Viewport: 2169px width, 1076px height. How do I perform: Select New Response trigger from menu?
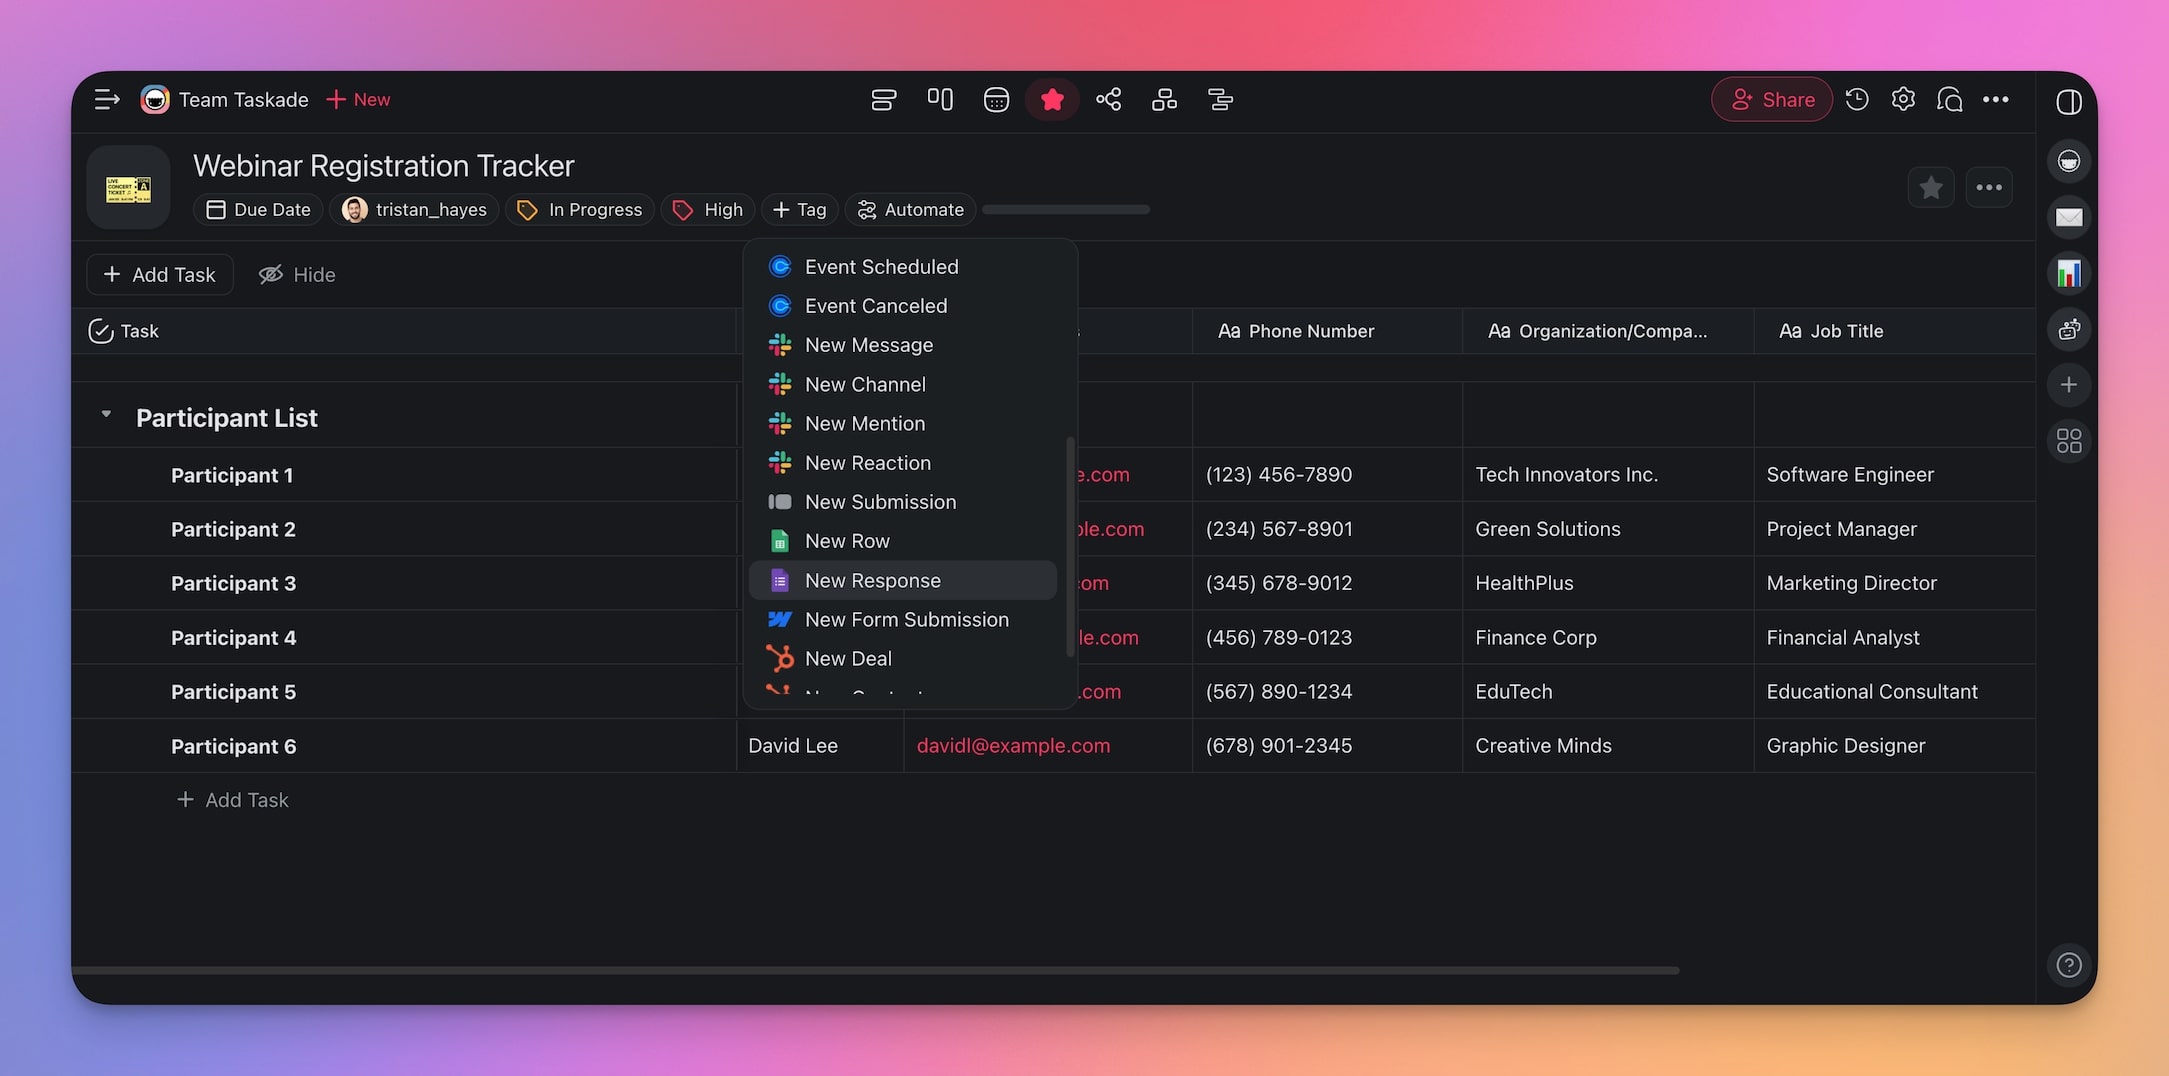tap(872, 580)
